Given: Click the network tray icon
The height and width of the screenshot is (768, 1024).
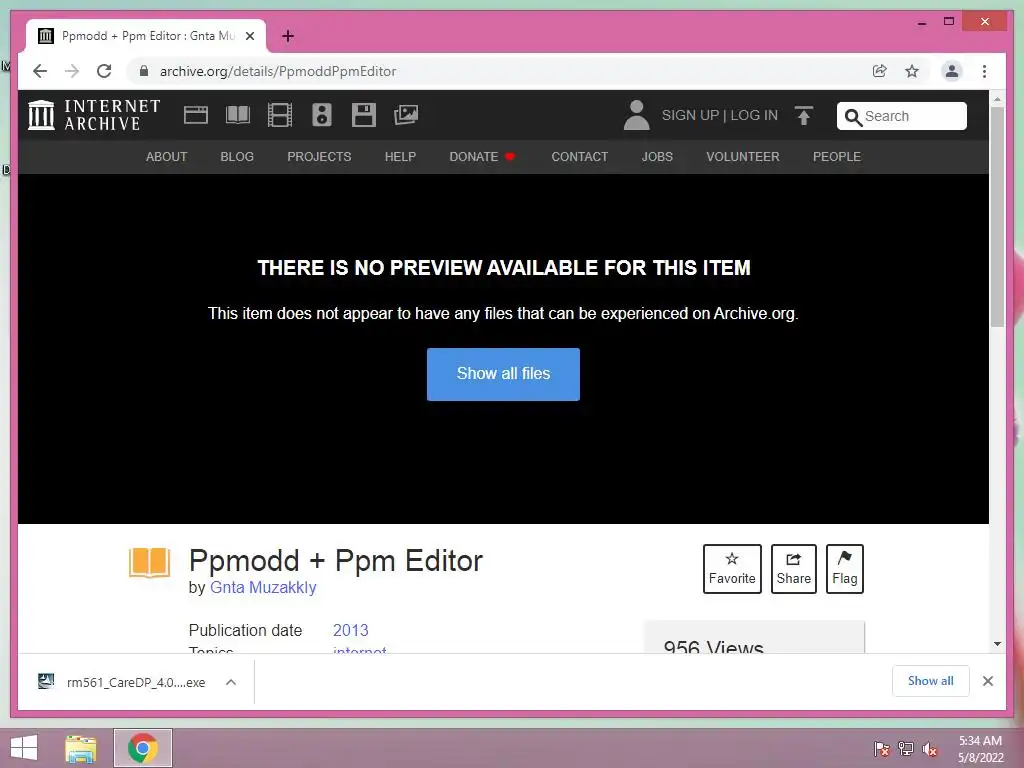Looking at the screenshot, I should tap(906, 749).
